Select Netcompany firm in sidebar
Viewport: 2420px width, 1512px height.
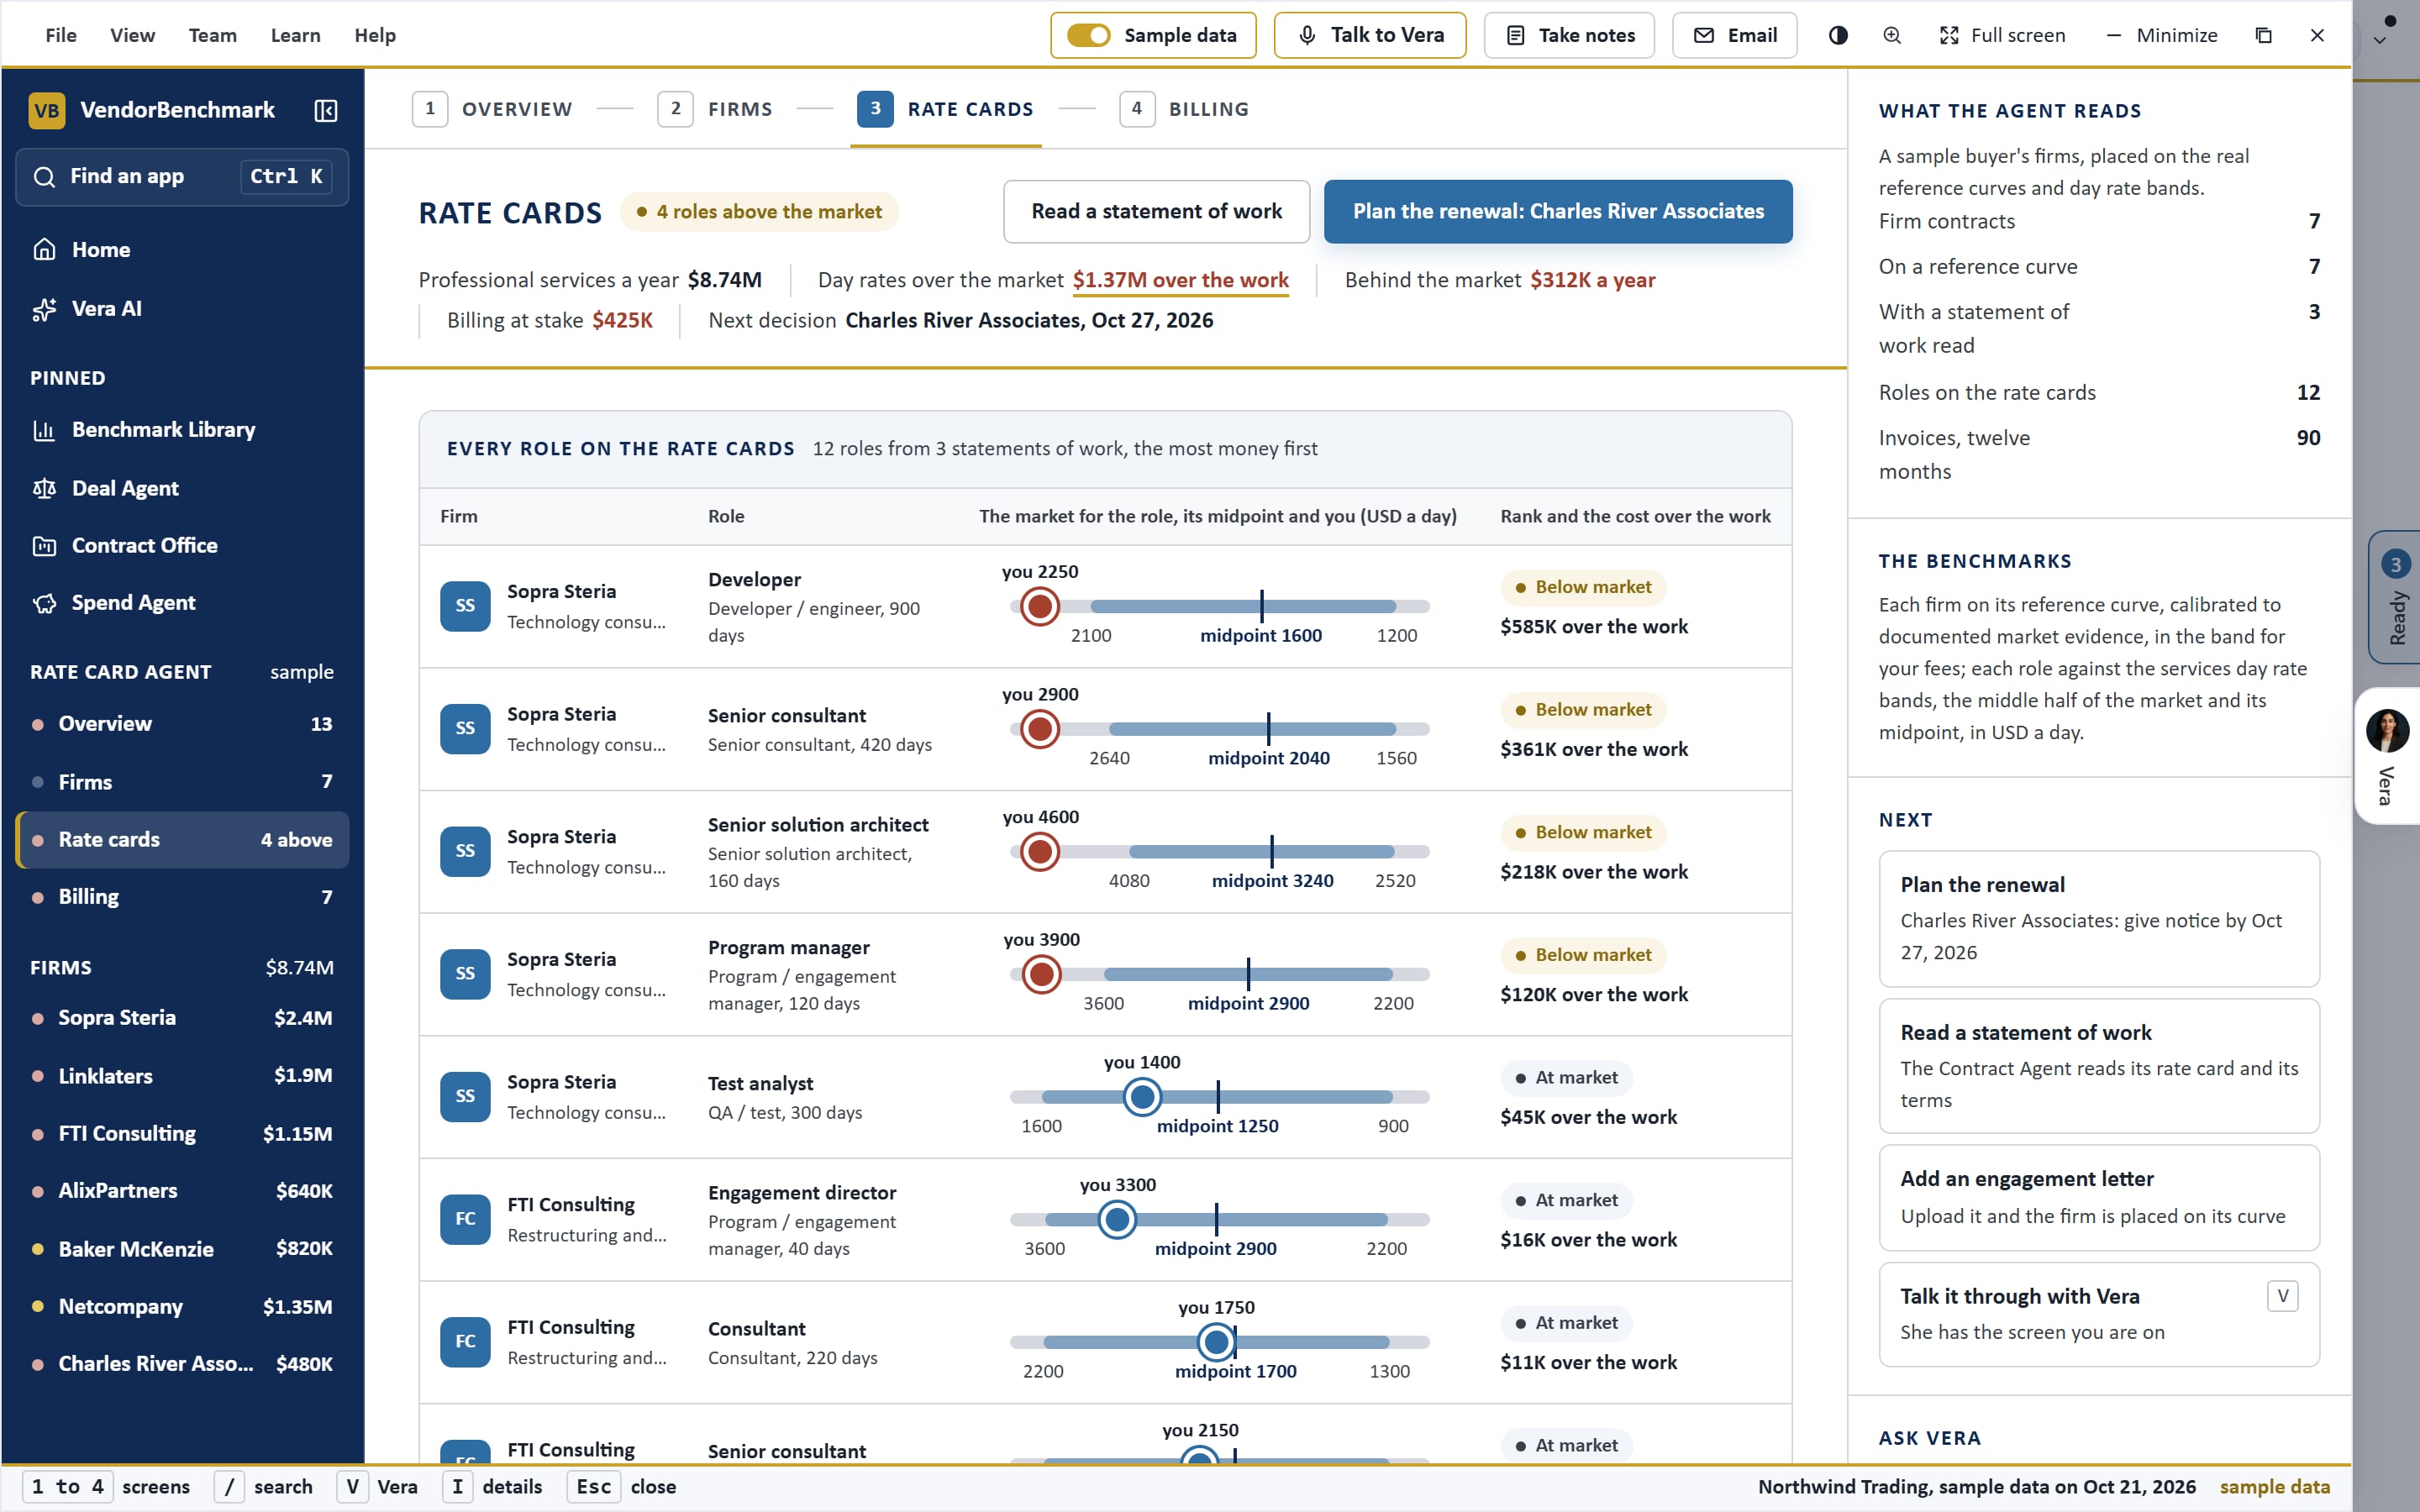point(182,1307)
